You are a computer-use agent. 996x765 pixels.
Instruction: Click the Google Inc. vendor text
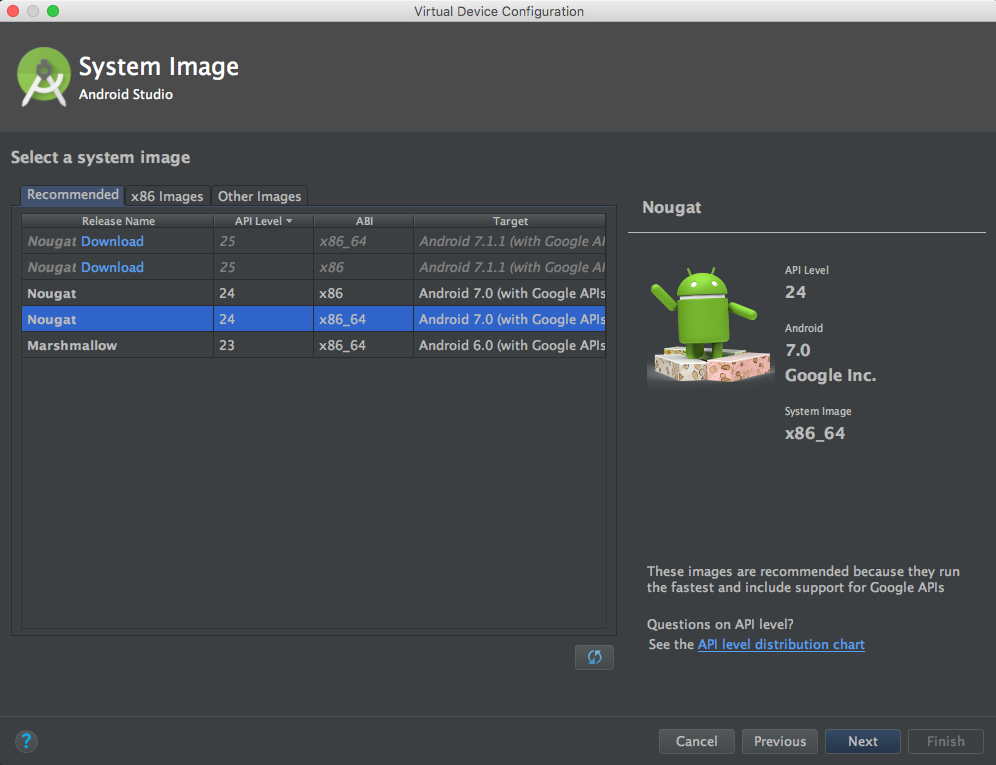(830, 376)
